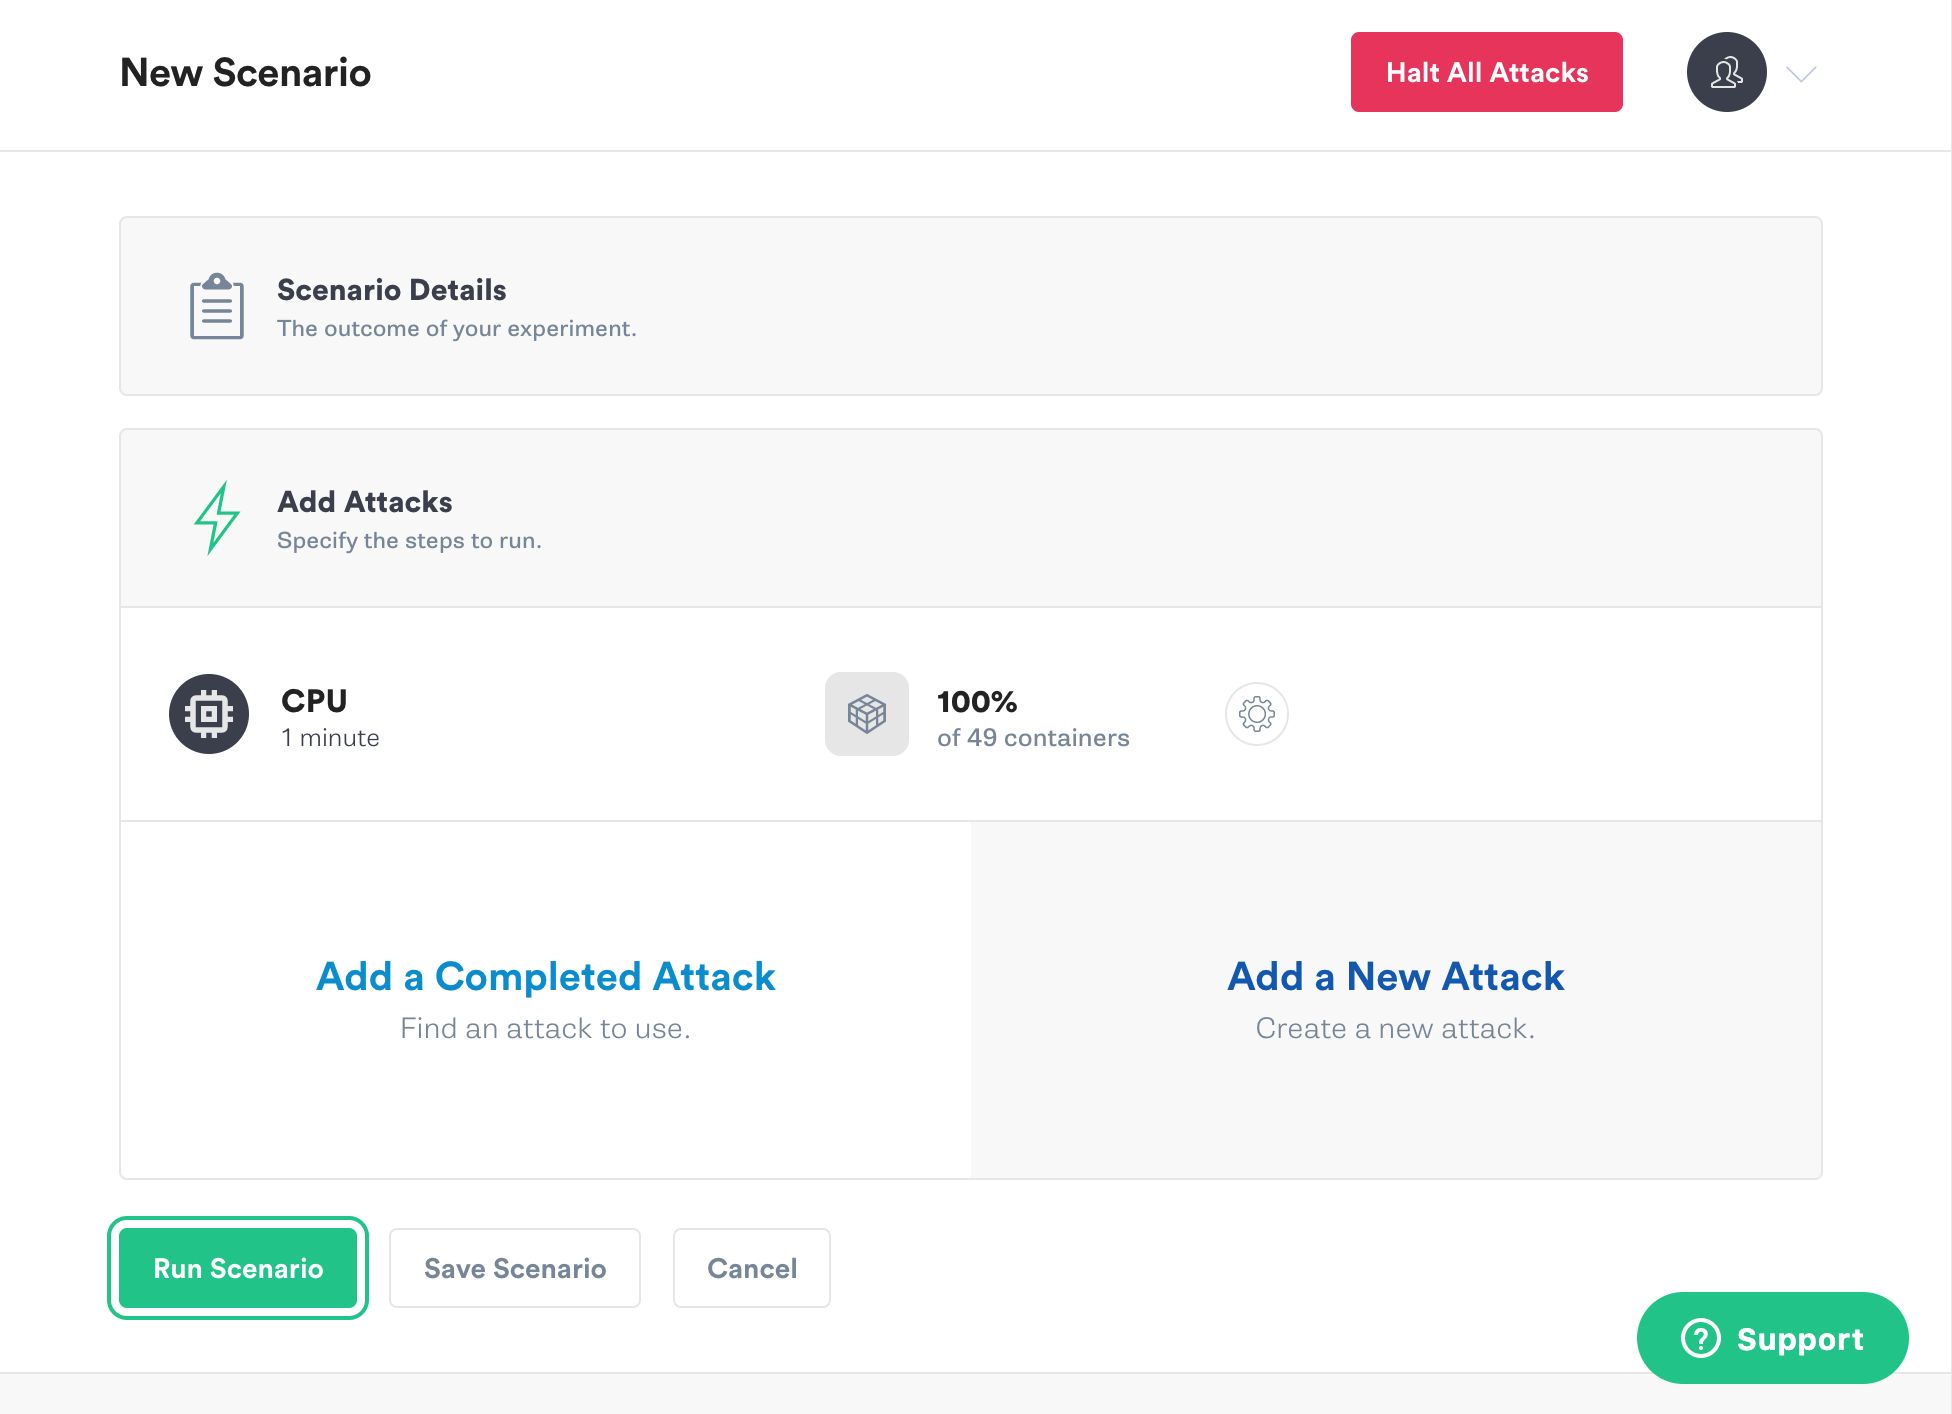This screenshot has height=1414, width=1952.
Task: Click the Save Scenario button
Action: pos(515,1268)
